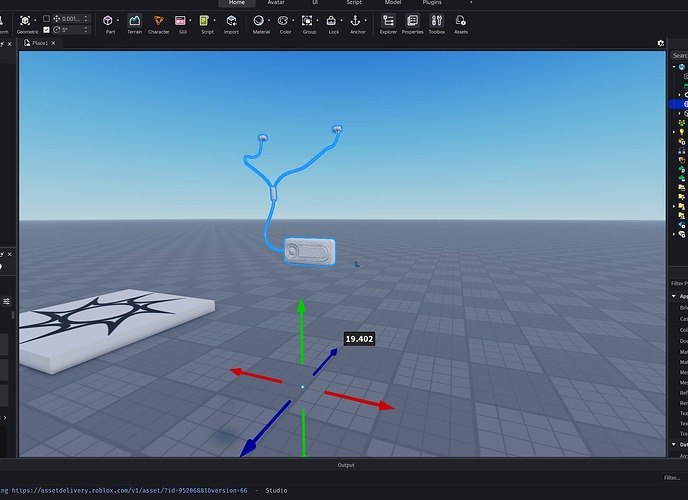Click the assetdelivery.roblox.com URL in Output
688x500 pixels.
(x=129, y=490)
